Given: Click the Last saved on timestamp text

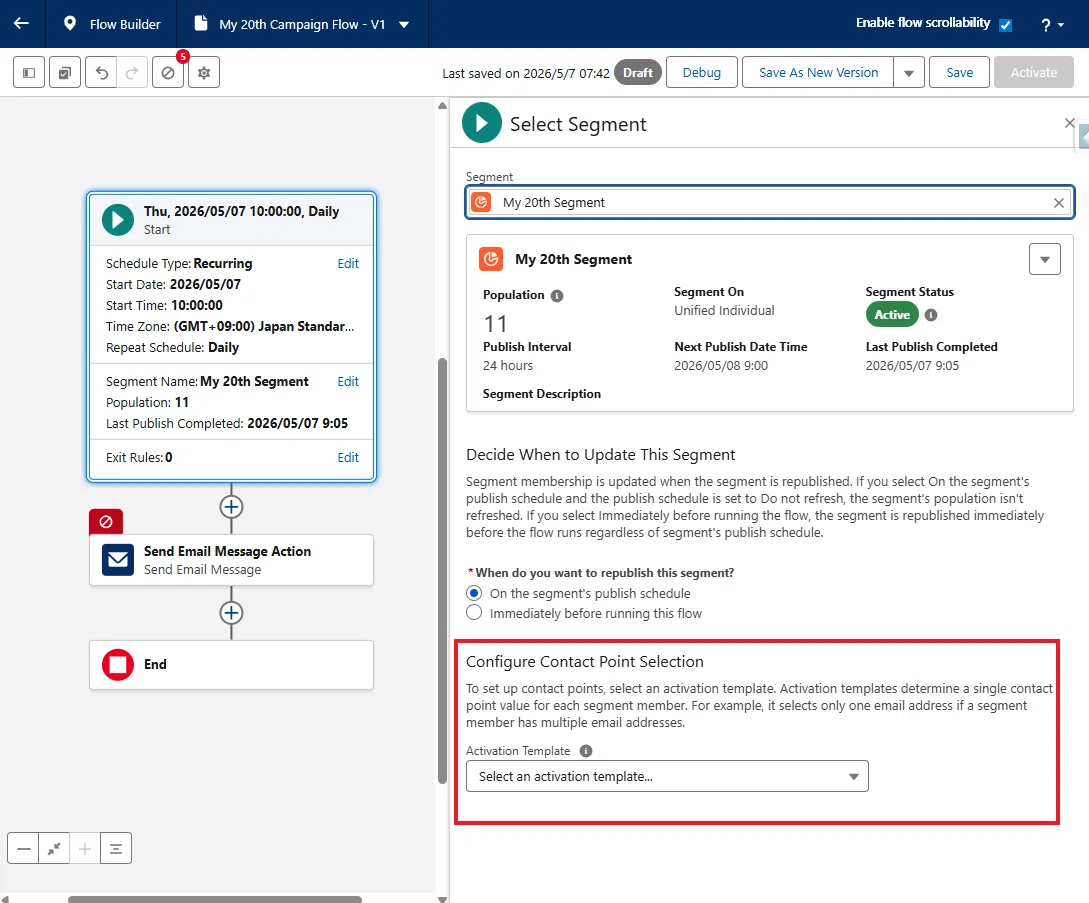Looking at the screenshot, I should (526, 73).
